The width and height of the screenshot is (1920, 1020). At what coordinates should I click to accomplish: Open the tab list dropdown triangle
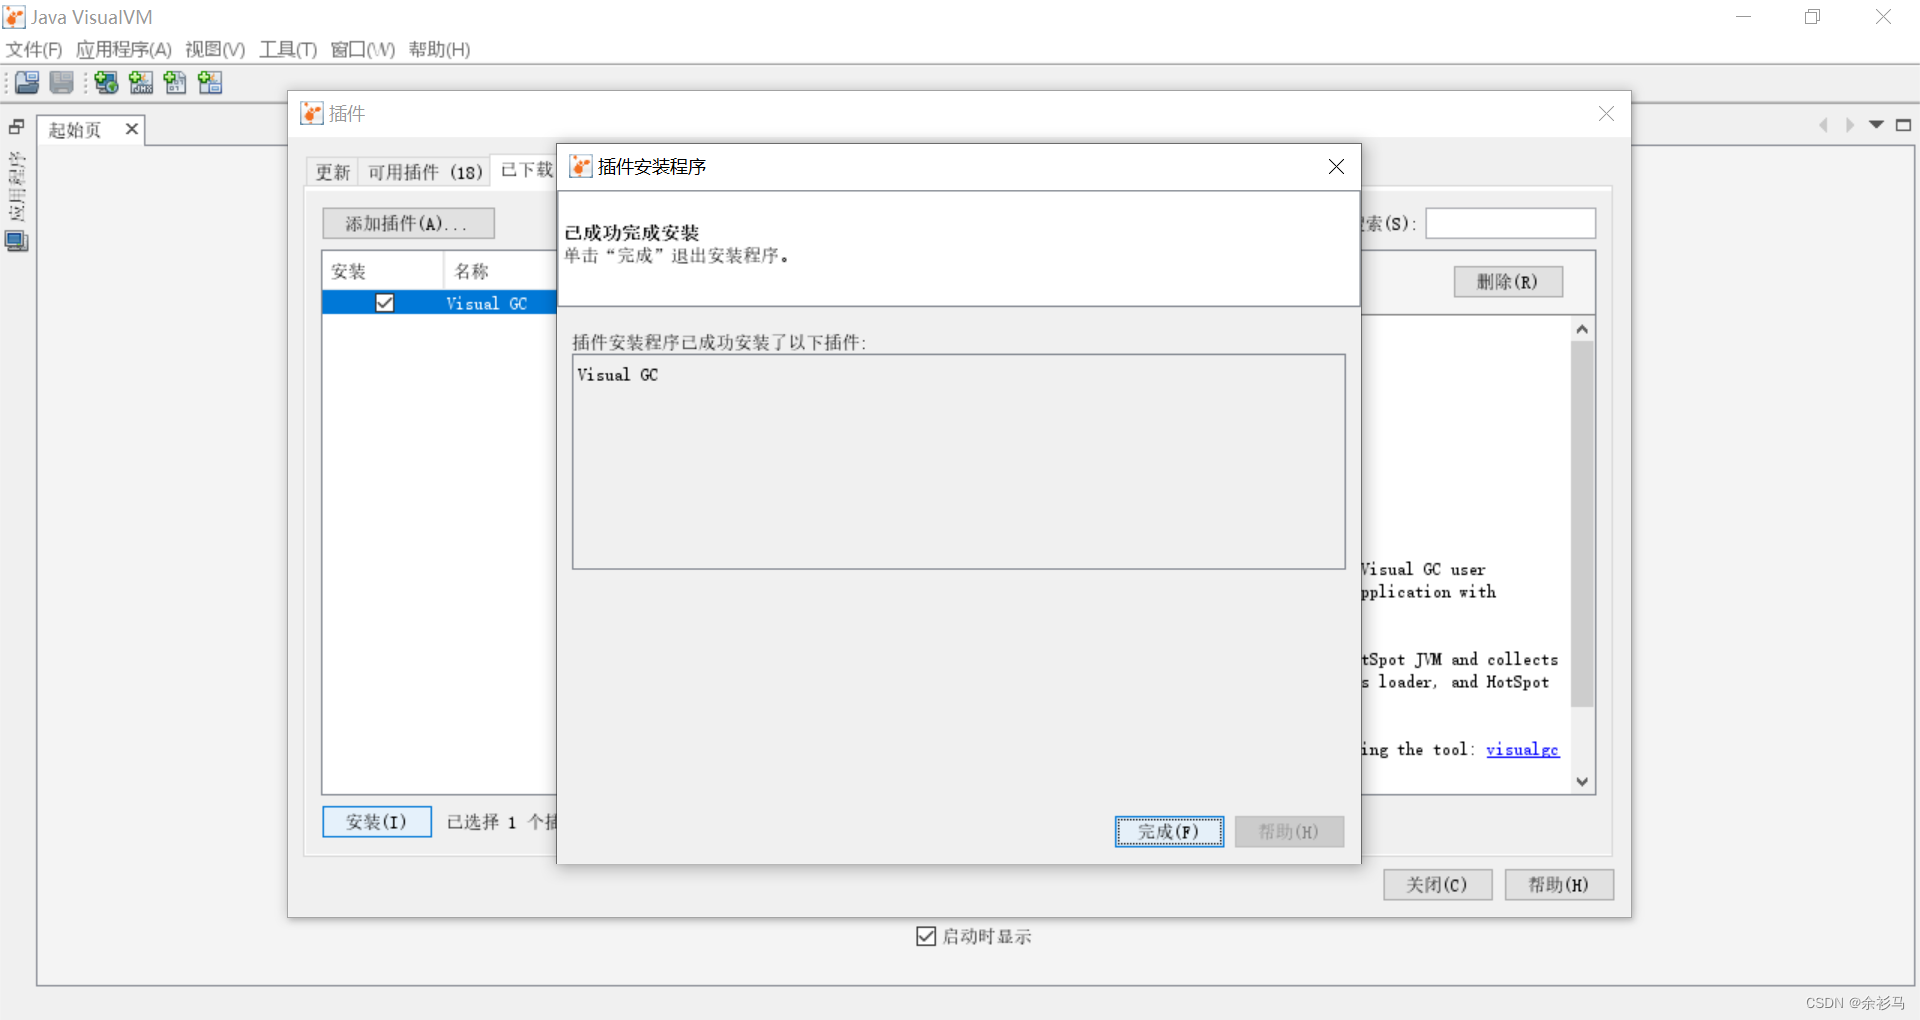tap(1875, 125)
